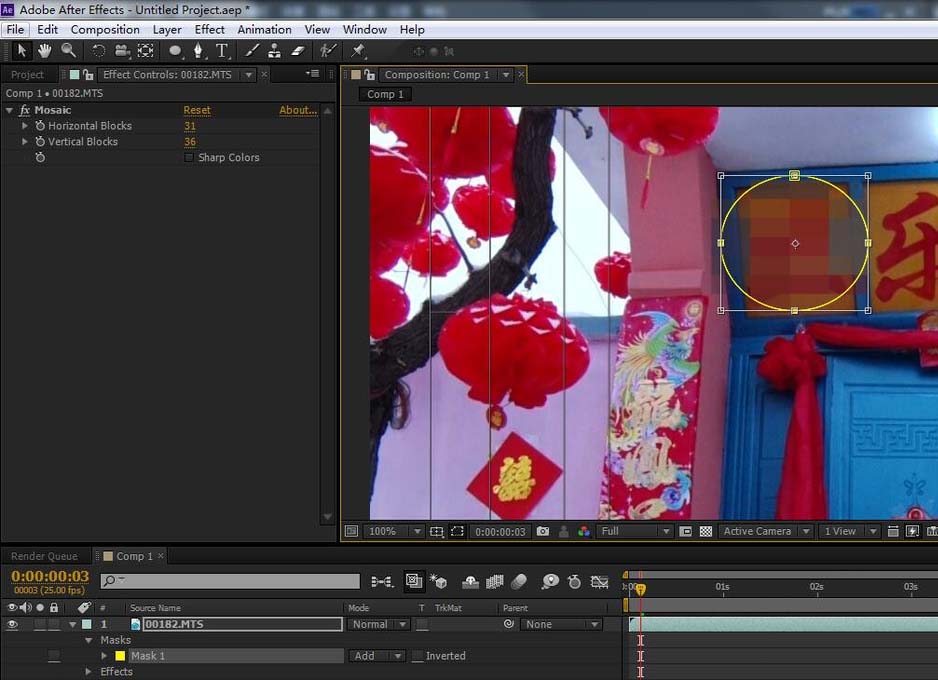Open the mask mode Add dropdown

377,656
